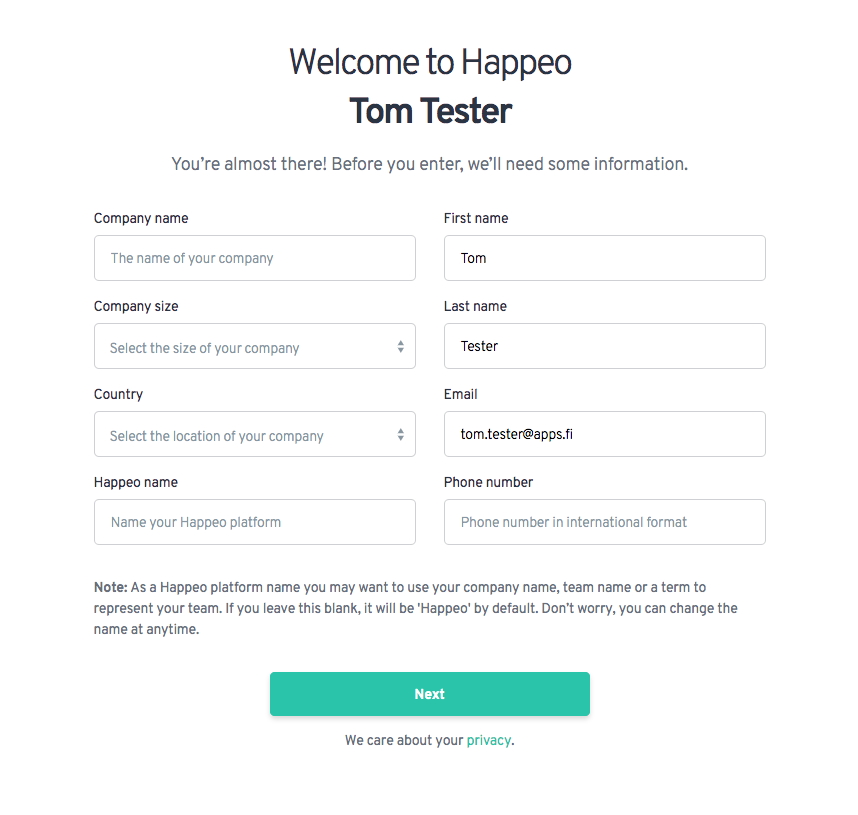Viewport: 858px width, 815px height.
Task: Click the First name field containing Tom
Action: (x=604, y=258)
